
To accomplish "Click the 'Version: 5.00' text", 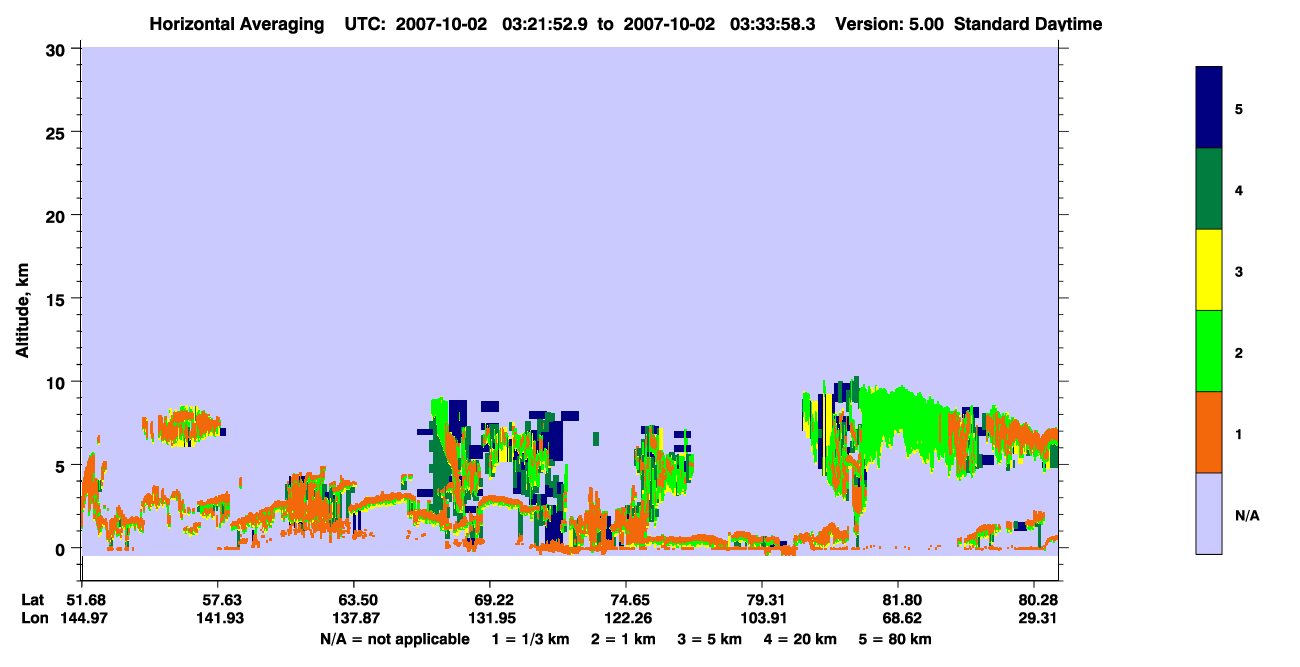I will 890,24.
